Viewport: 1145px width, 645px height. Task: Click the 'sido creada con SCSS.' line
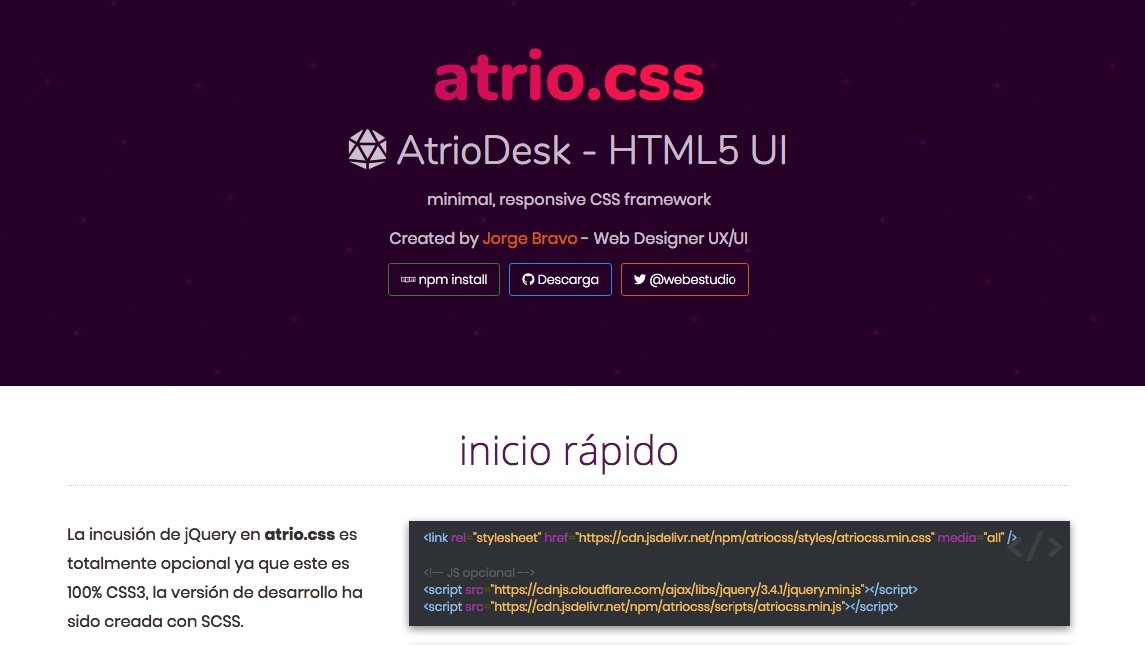[x=156, y=622]
